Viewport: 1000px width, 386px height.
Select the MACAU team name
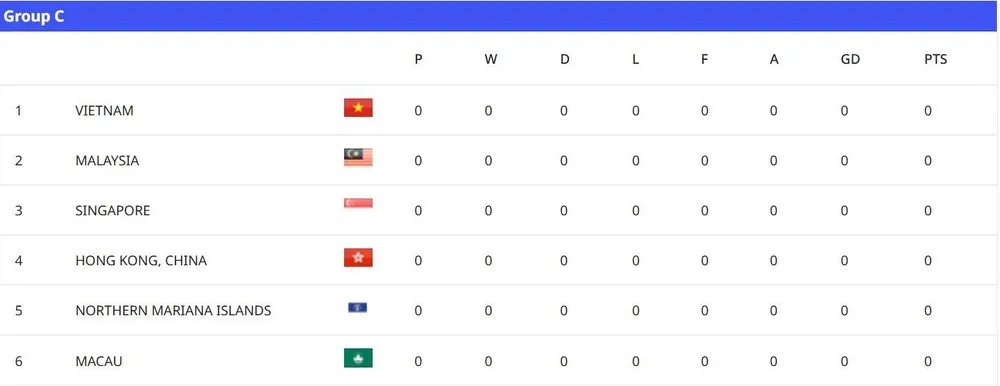click(x=99, y=361)
